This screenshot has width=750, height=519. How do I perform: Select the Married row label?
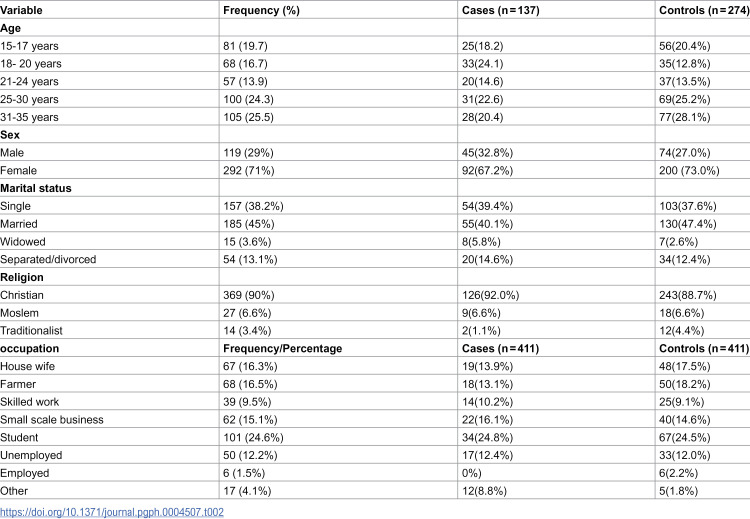point(19,224)
